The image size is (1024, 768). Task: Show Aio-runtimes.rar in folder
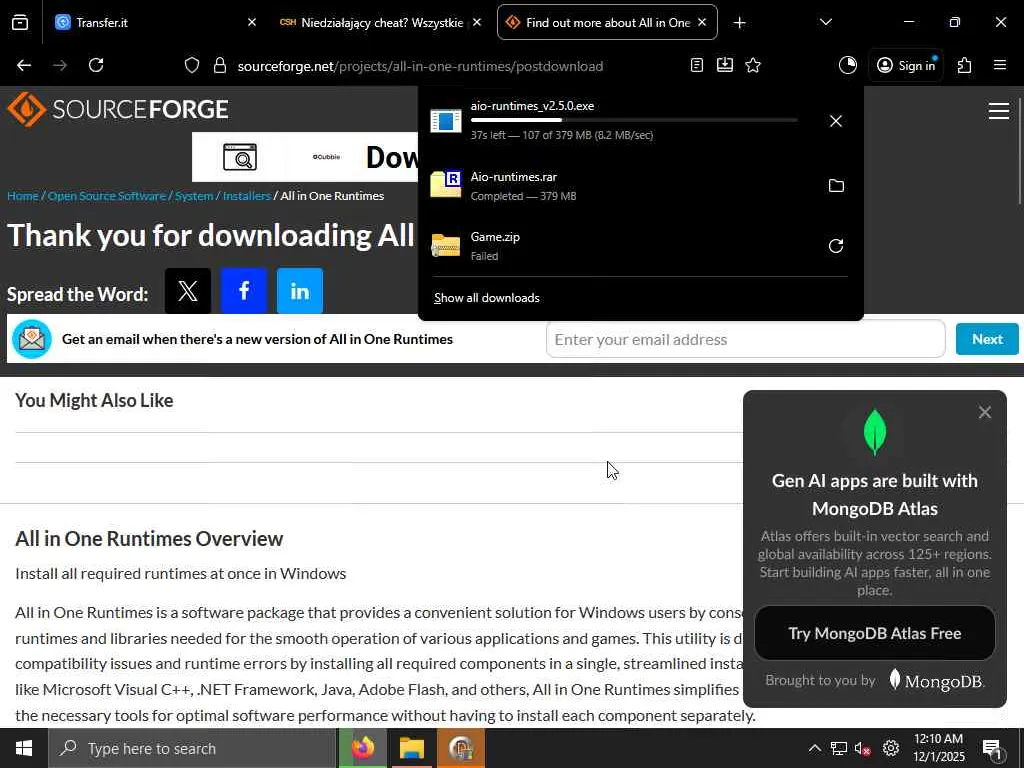pos(836,185)
